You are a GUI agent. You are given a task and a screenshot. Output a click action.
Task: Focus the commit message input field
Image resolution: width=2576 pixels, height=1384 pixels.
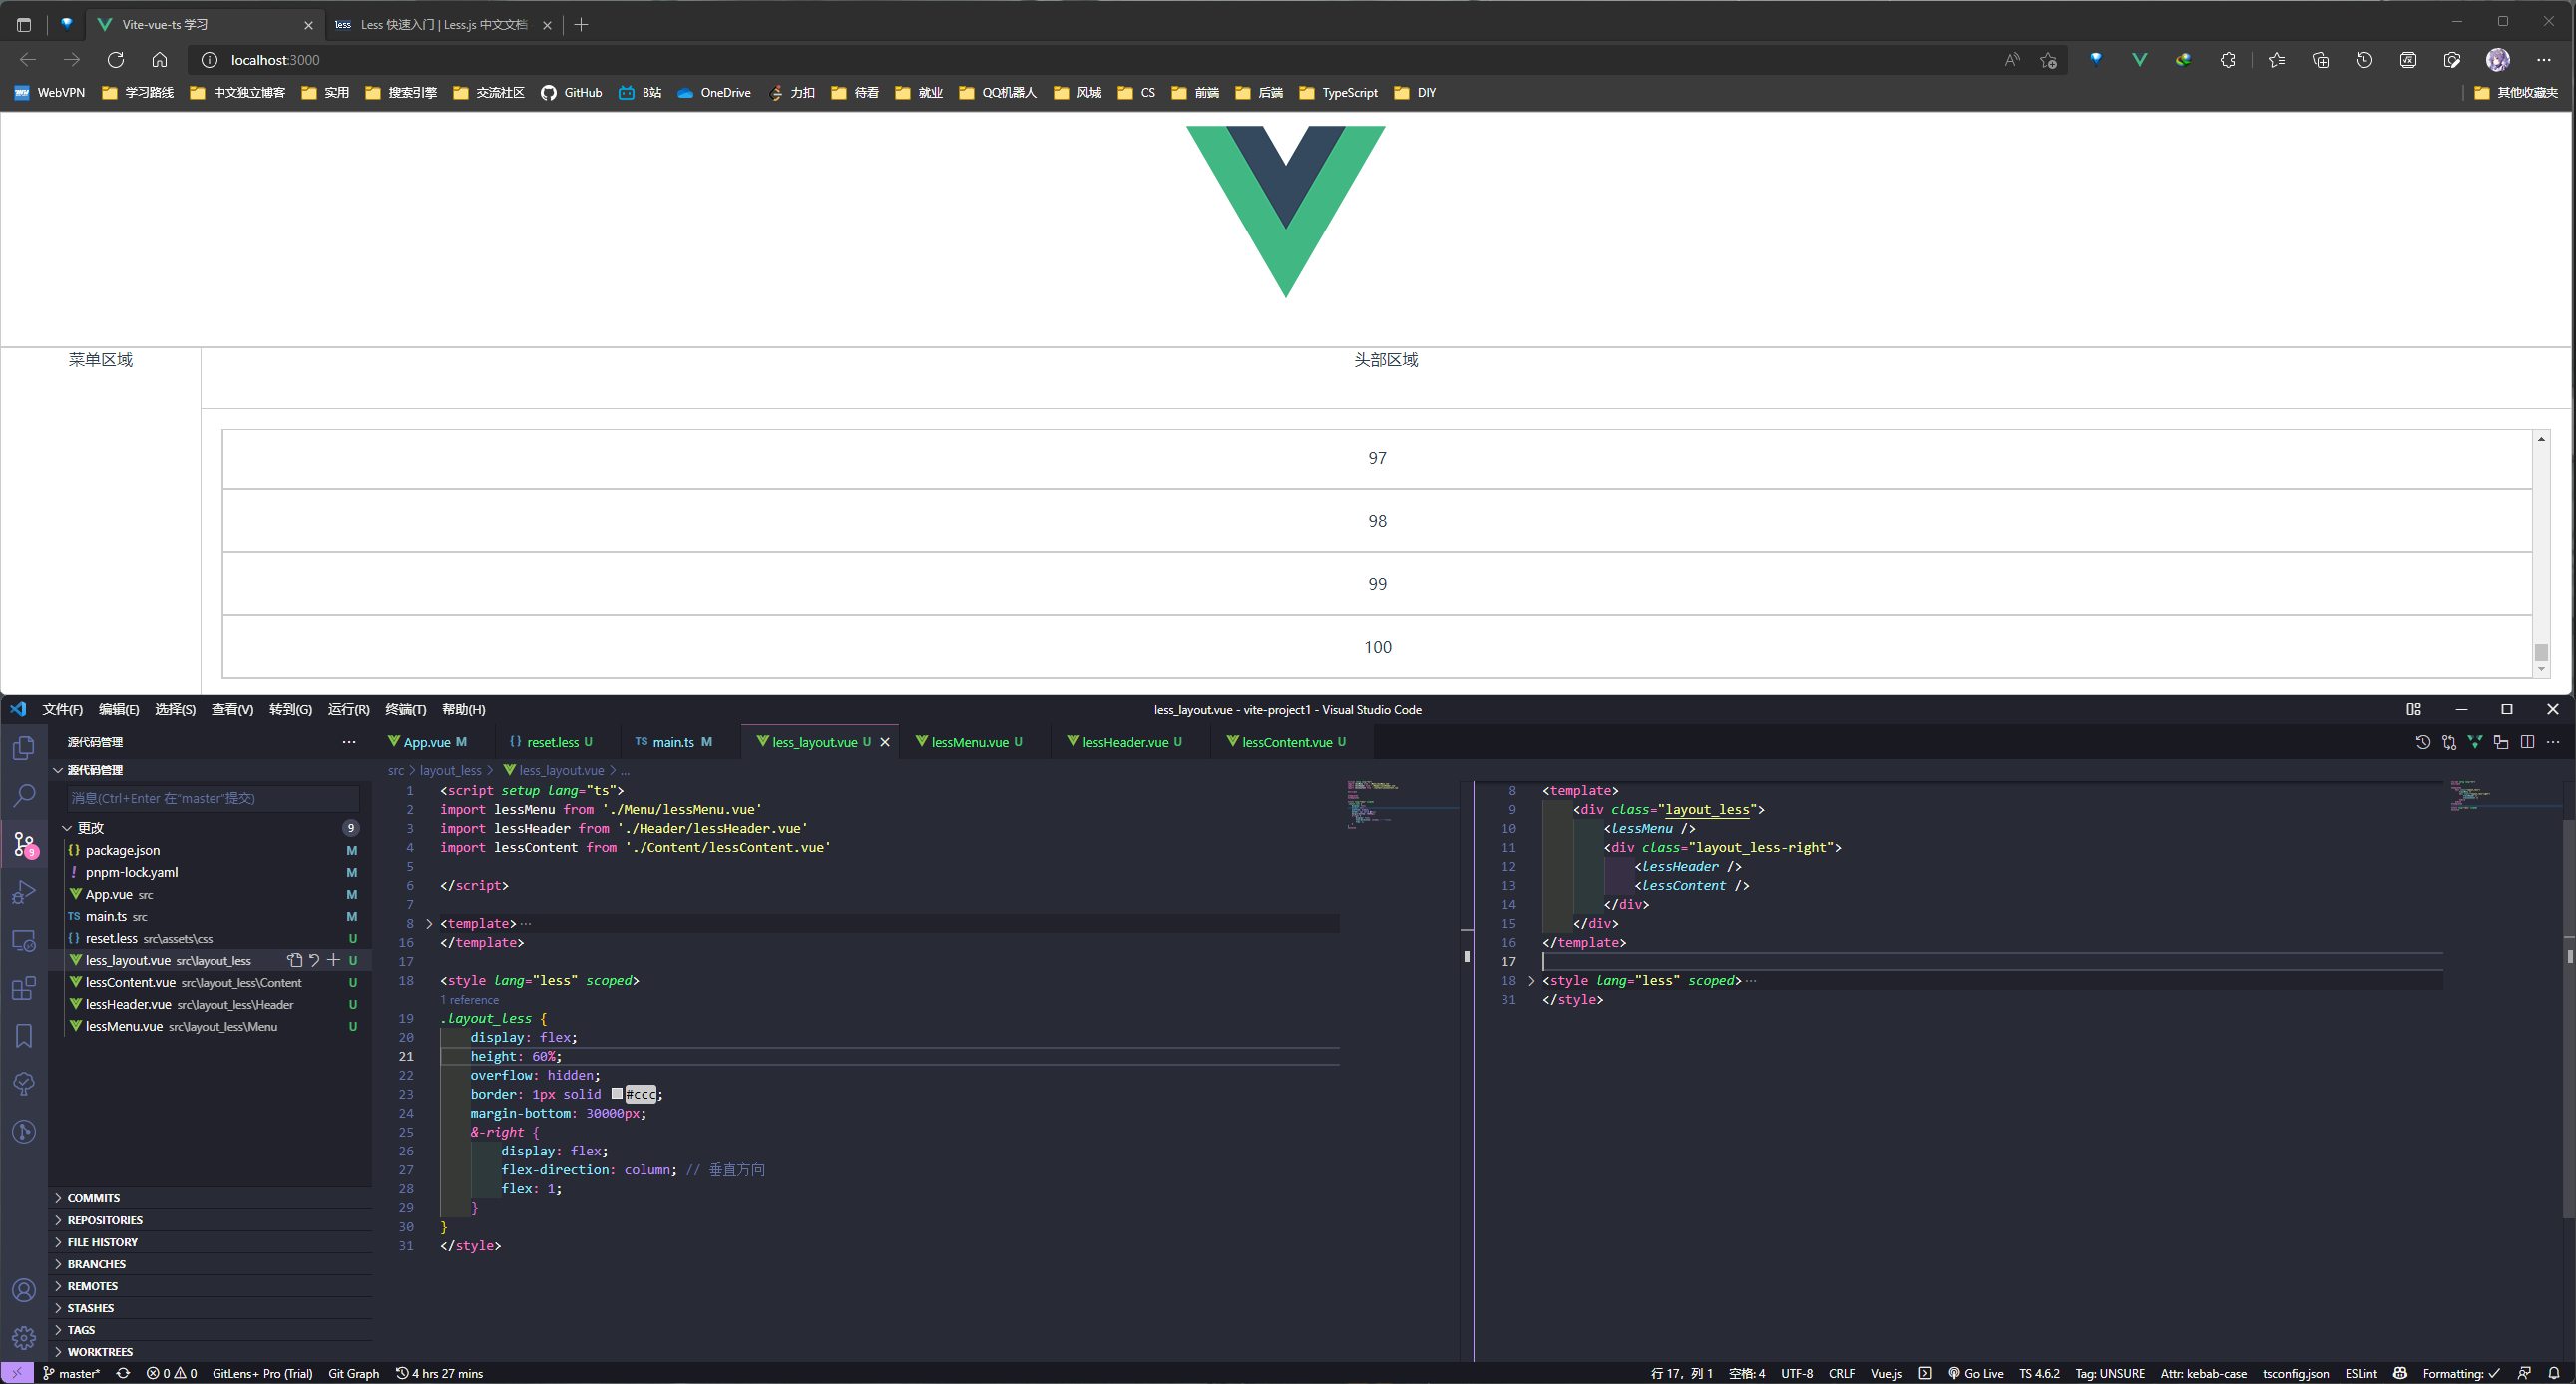(x=213, y=798)
